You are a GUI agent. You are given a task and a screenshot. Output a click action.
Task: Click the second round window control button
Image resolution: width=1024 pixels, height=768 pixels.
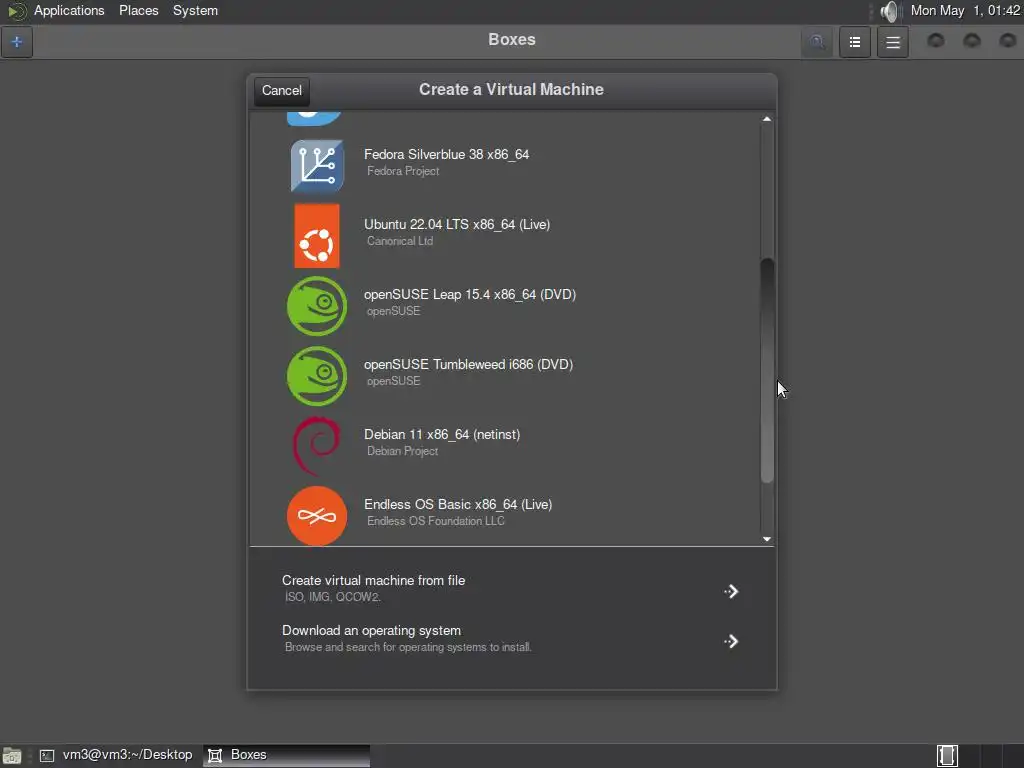click(972, 41)
